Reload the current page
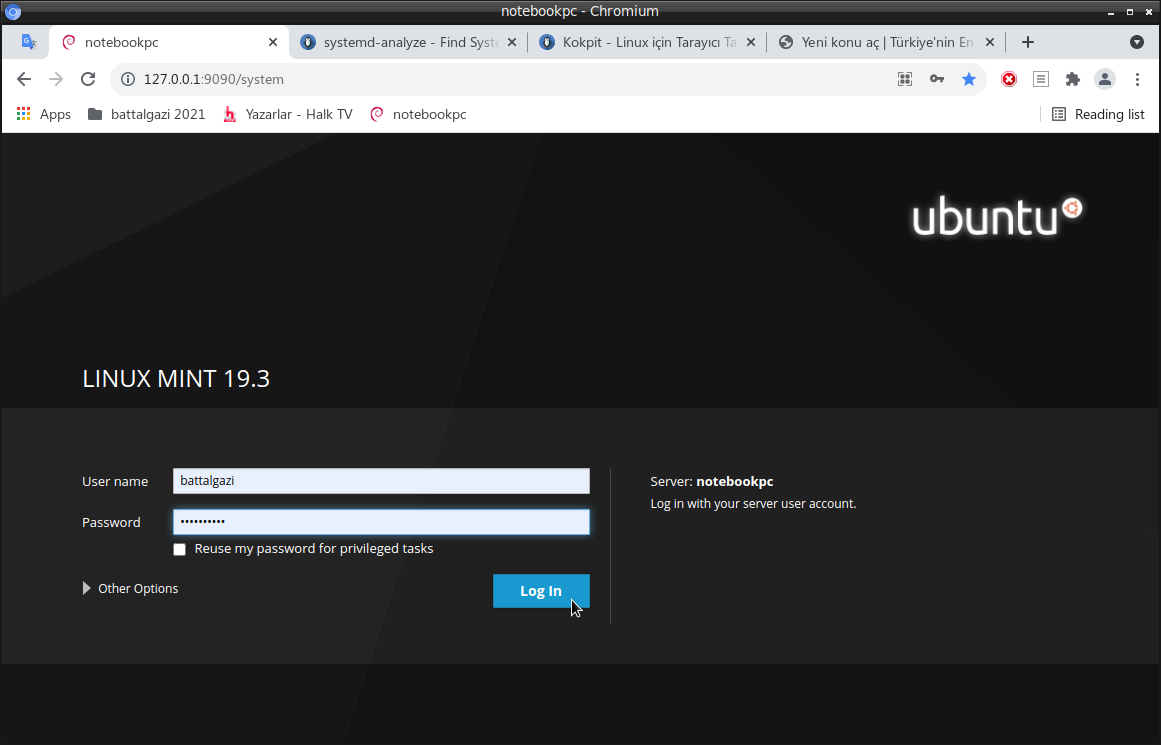Viewport: 1161px width, 745px height. point(88,79)
